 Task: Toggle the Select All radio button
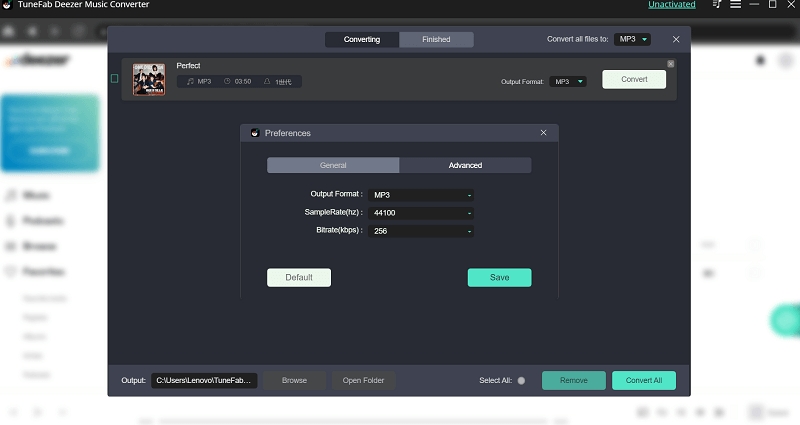[521, 381]
